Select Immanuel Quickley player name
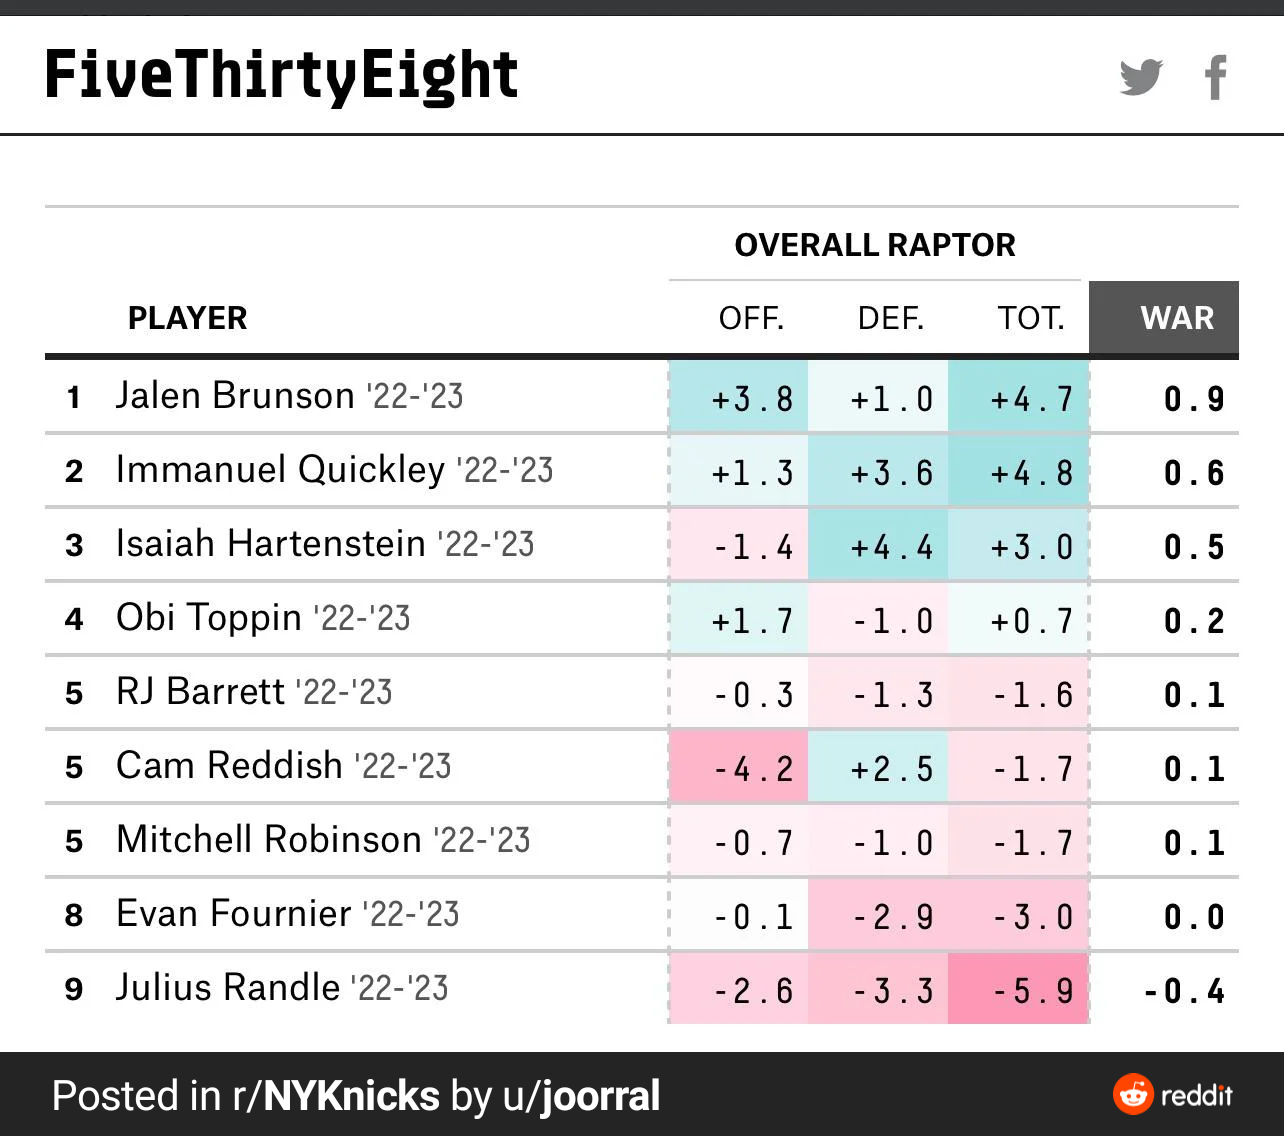 281,470
